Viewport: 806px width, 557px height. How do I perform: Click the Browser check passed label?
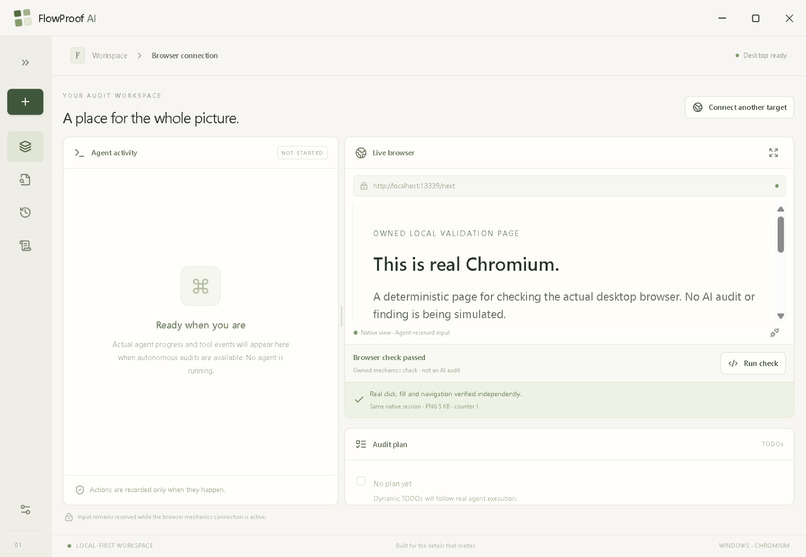click(x=389, y=357)
